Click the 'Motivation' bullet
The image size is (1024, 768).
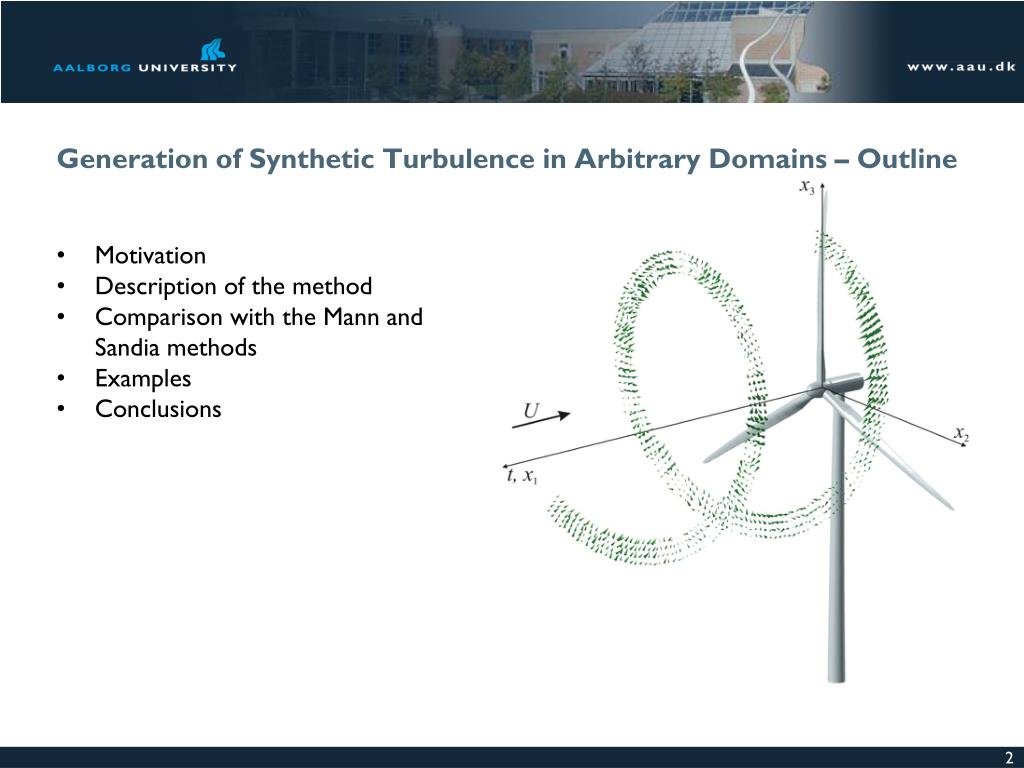150,255
